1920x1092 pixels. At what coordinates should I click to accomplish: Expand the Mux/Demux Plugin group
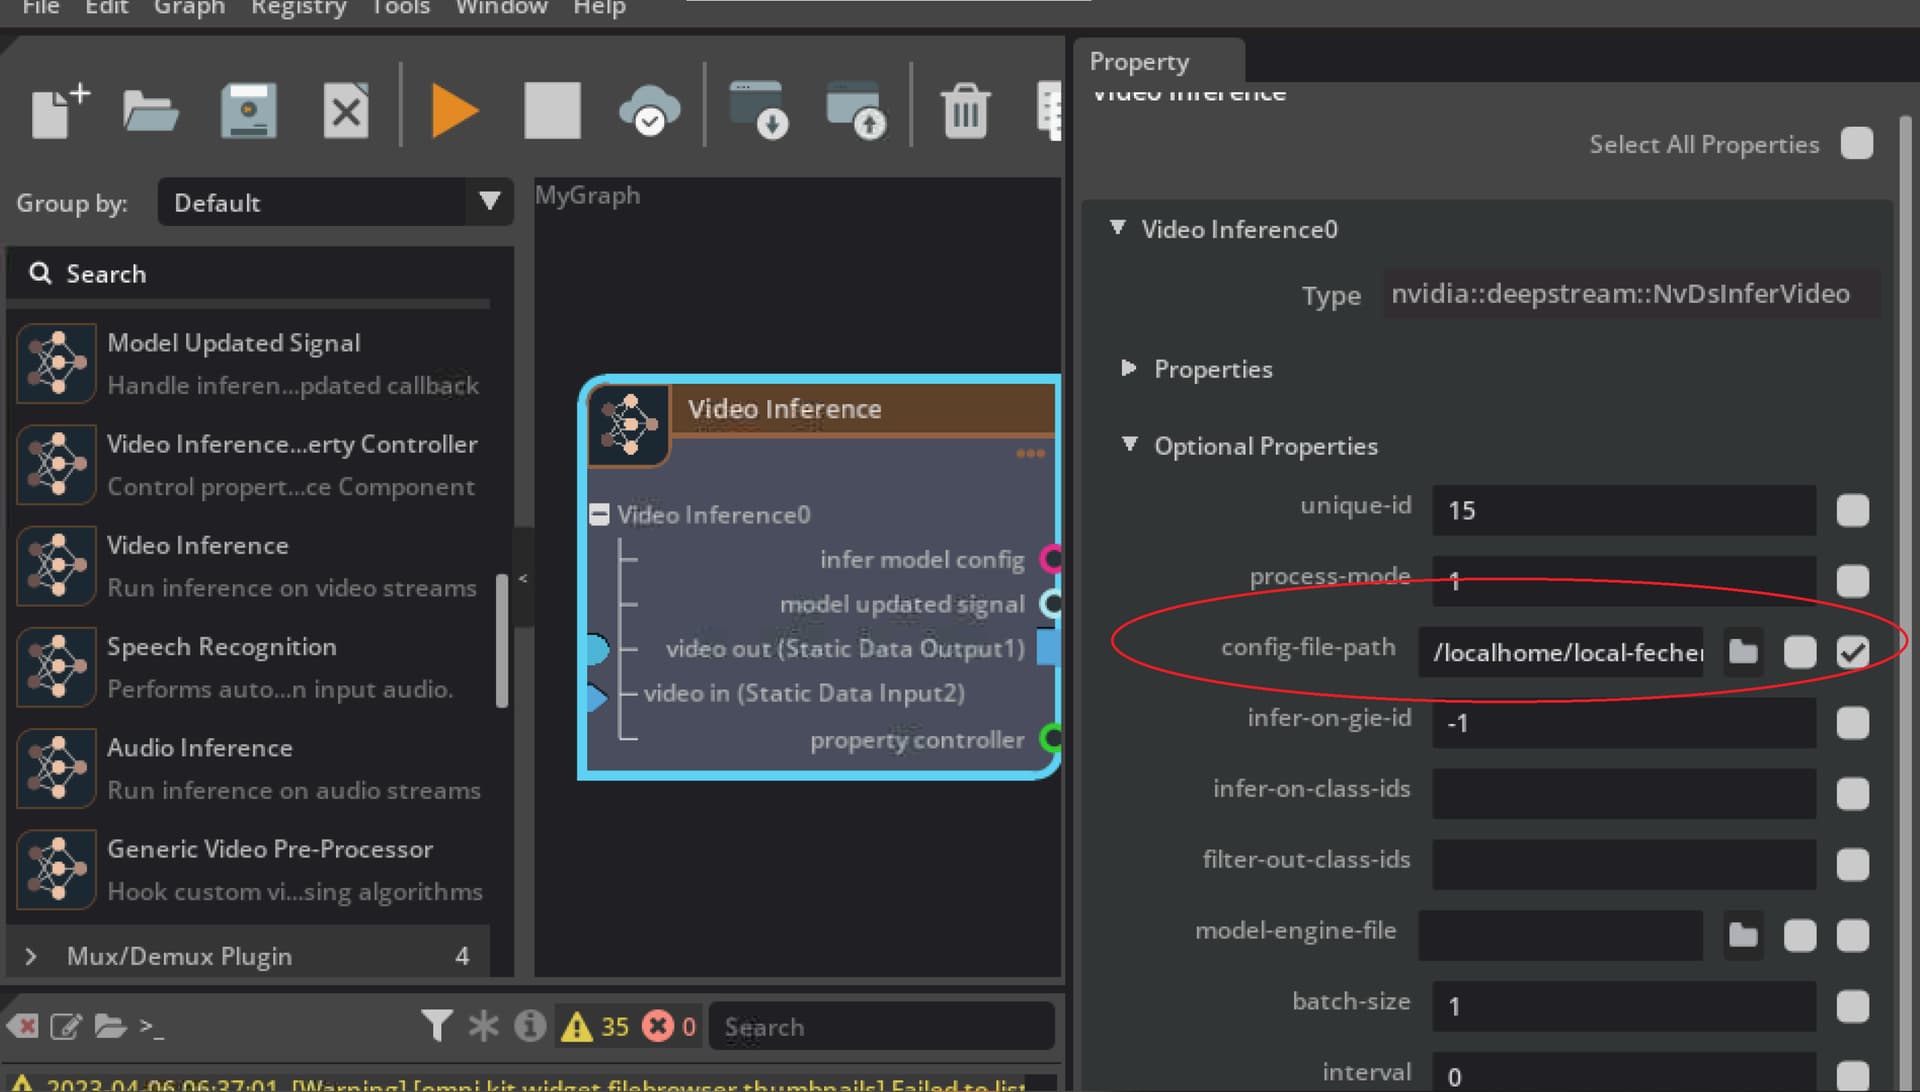[31, 956]
